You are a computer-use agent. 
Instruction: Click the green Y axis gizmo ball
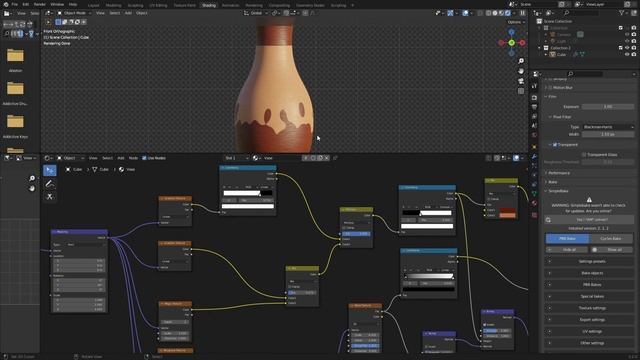[511, 42]
